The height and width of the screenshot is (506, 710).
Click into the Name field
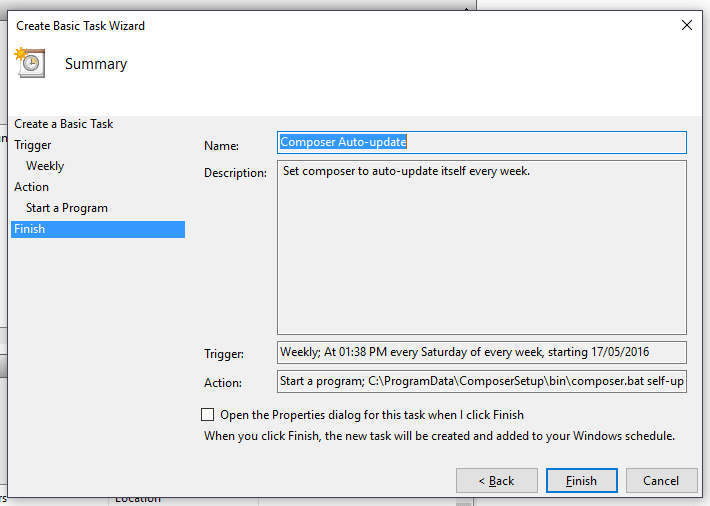coord(482,142)
